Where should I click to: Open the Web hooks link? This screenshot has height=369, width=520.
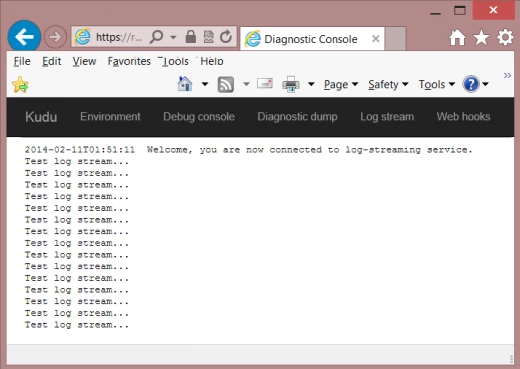(x=464, y=117)
